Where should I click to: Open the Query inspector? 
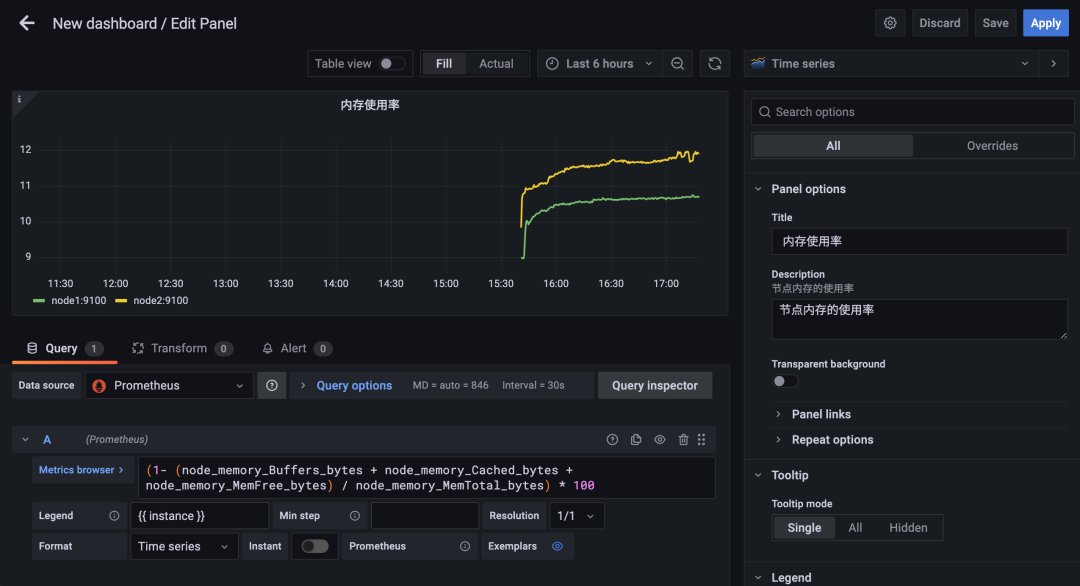click(655, 386)
